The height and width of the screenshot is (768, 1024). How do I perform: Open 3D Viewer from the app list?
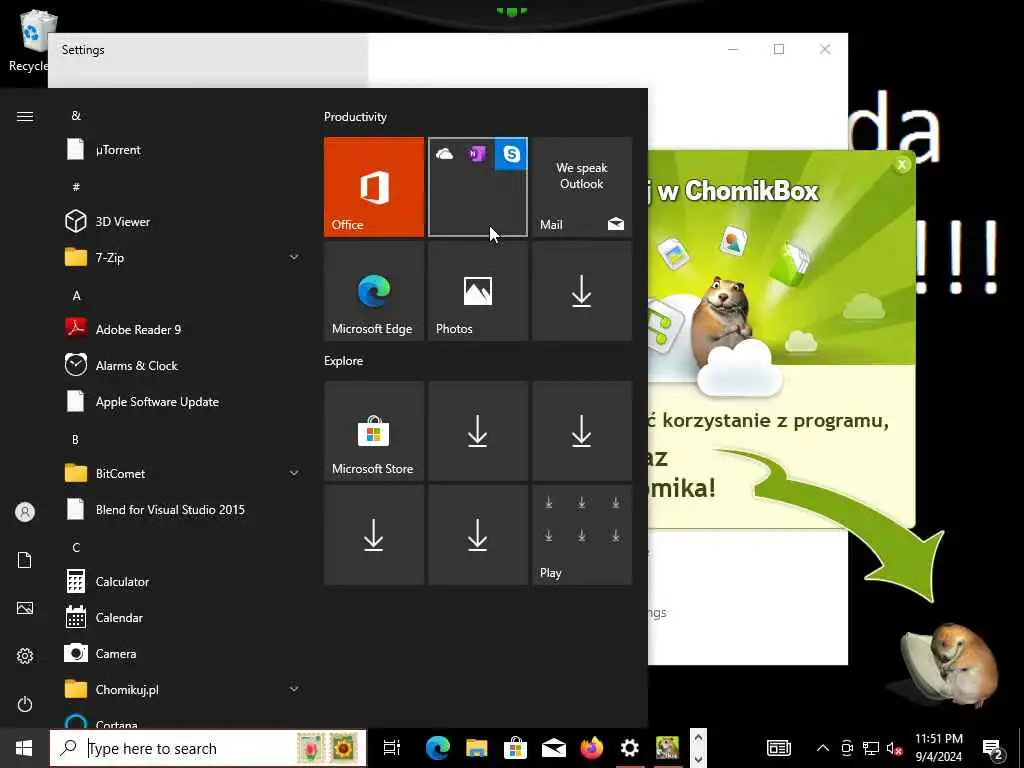pyautogui.click(x=183, y=221)
